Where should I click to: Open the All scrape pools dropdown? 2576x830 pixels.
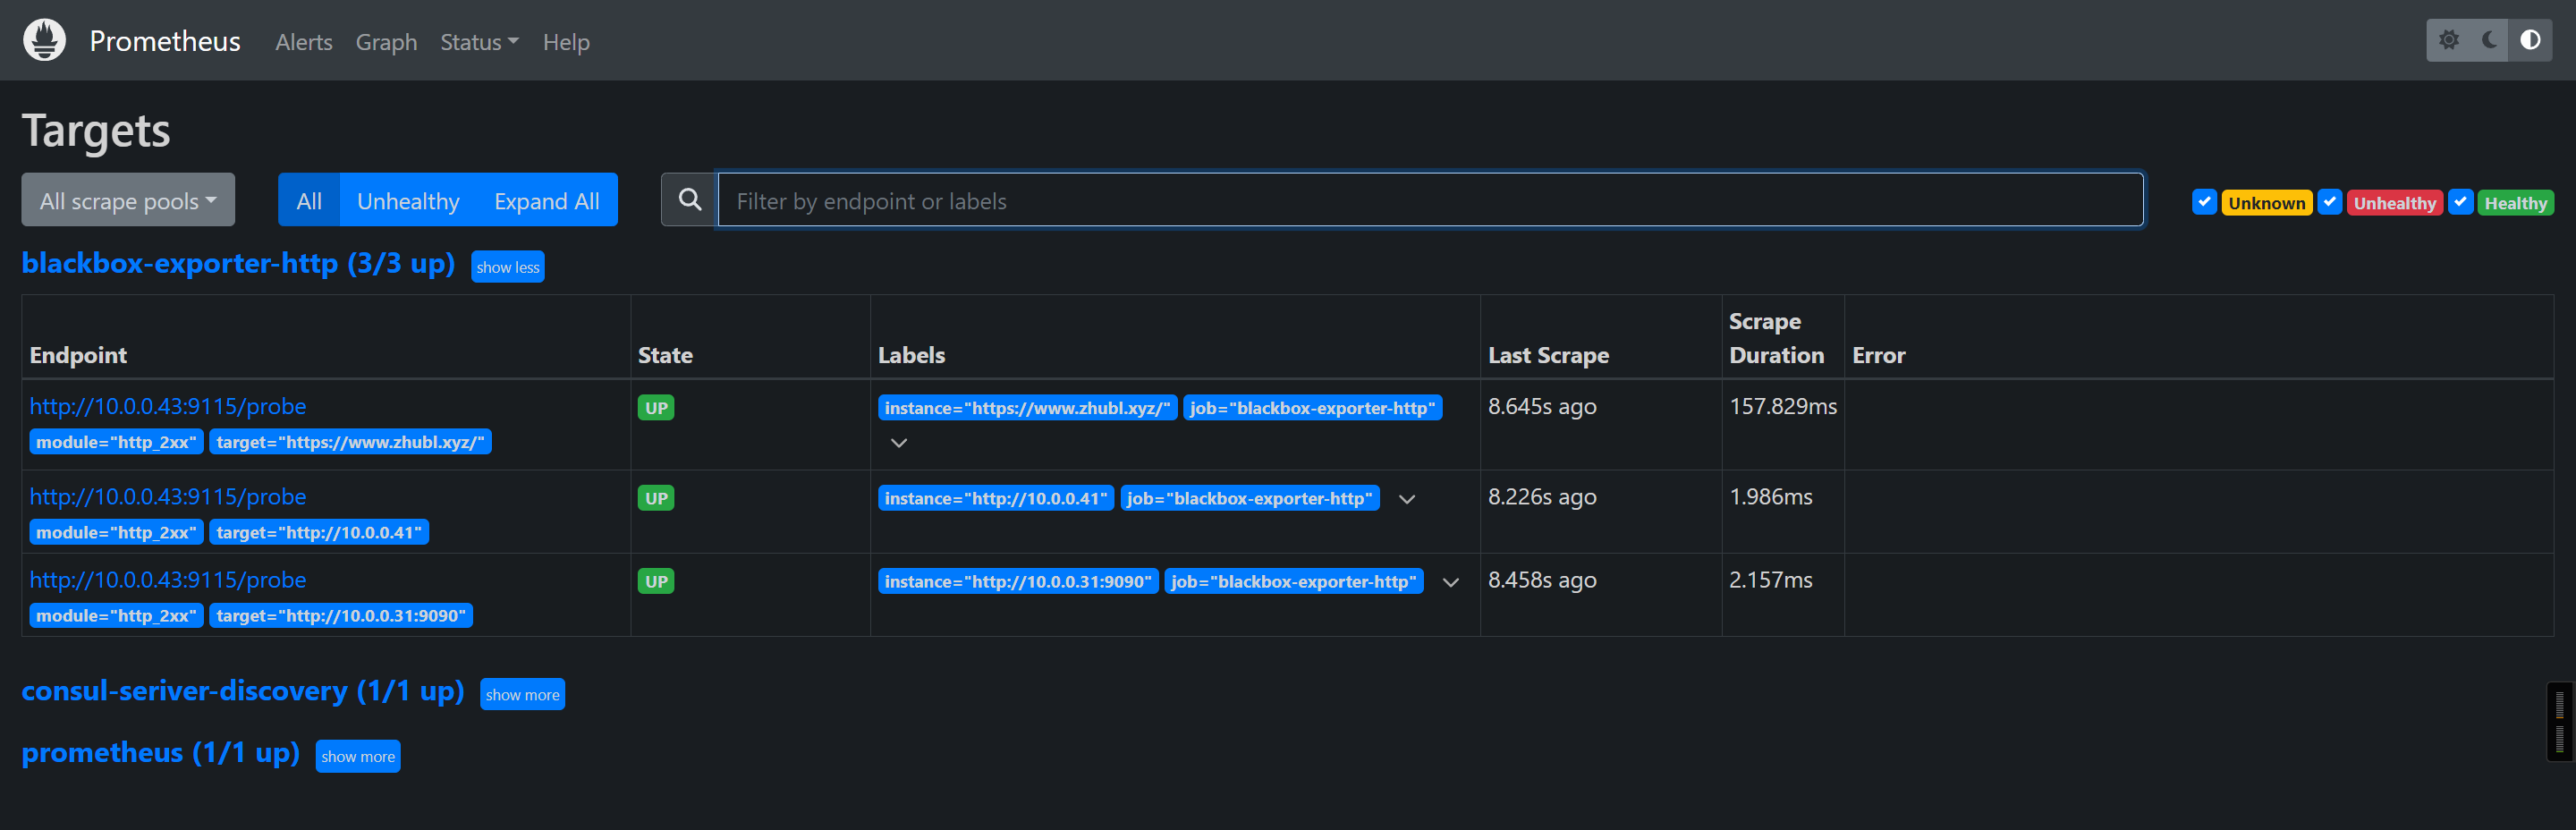[128, 200]
